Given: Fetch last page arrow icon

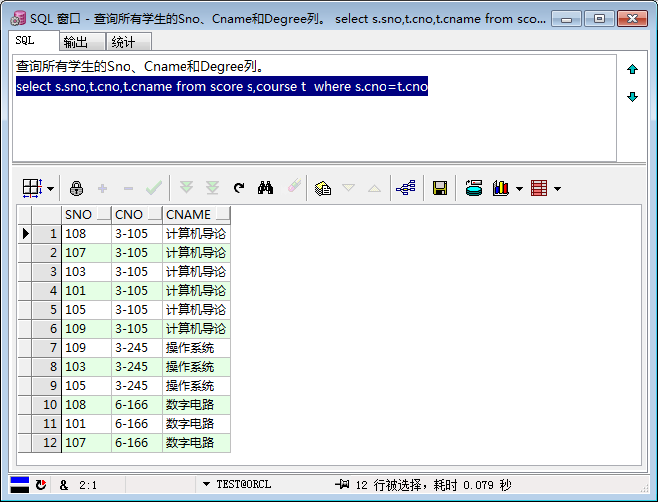Looking at the screenshot, I should [x=212, y=188].
